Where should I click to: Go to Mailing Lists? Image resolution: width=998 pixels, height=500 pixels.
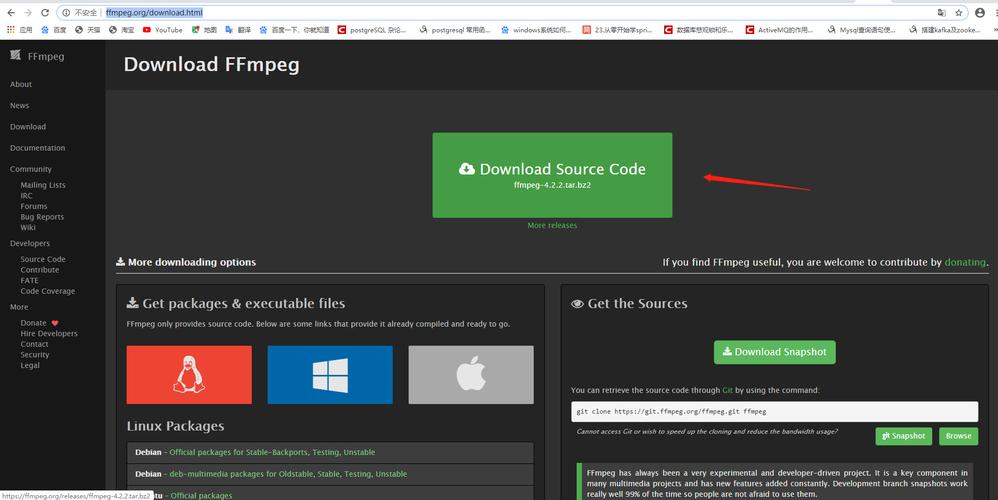pos(43,185)
